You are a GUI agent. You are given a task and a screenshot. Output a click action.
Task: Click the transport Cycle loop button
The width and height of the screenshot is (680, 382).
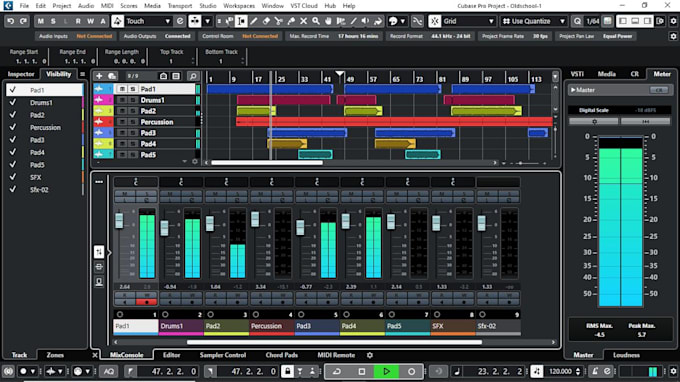[337, 371]
